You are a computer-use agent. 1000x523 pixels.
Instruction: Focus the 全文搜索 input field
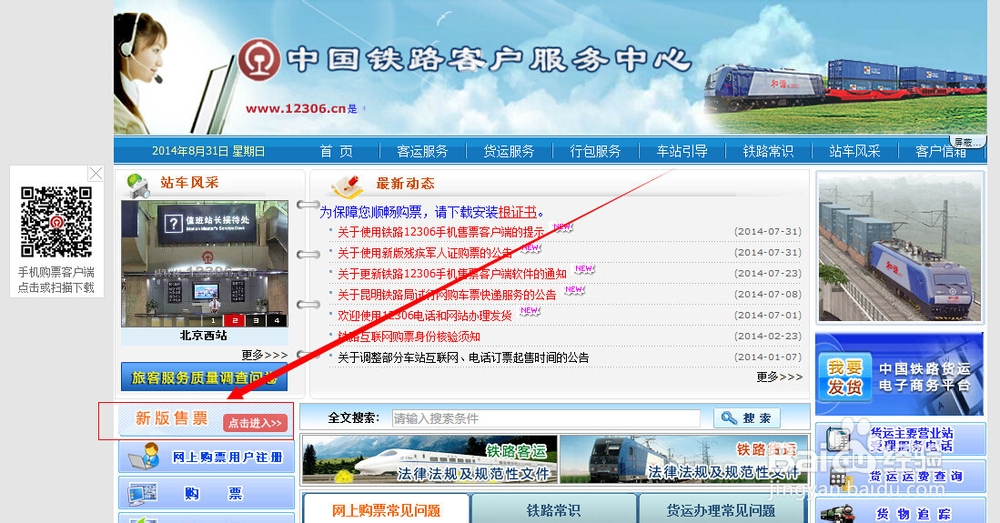(x=546, y=418)
